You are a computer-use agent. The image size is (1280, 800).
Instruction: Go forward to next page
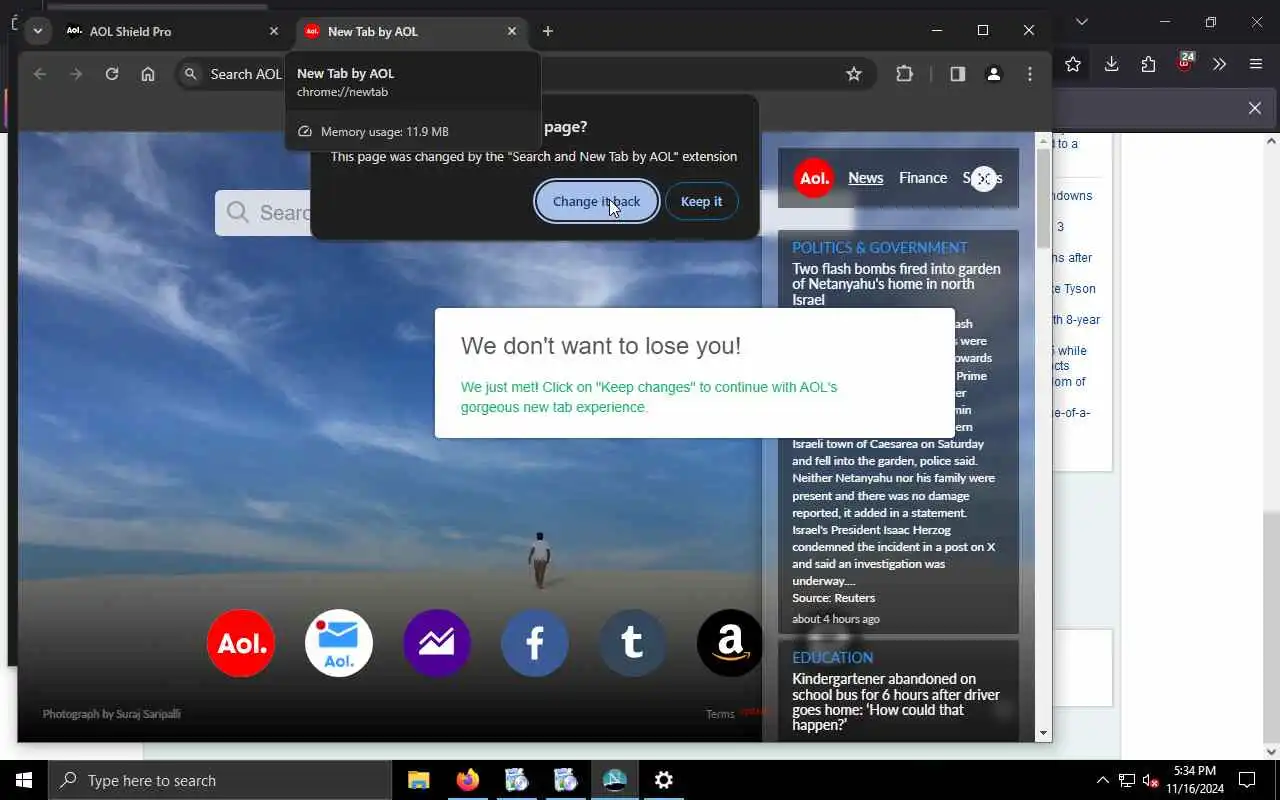click(76, 74)
